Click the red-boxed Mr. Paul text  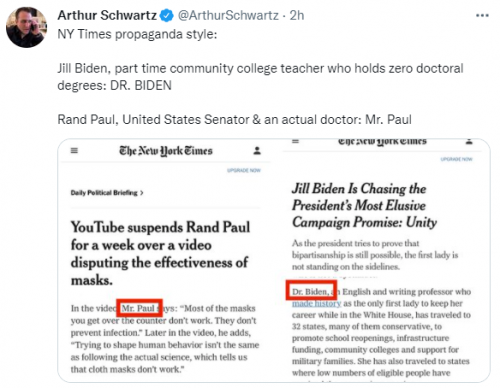[139, 308]
